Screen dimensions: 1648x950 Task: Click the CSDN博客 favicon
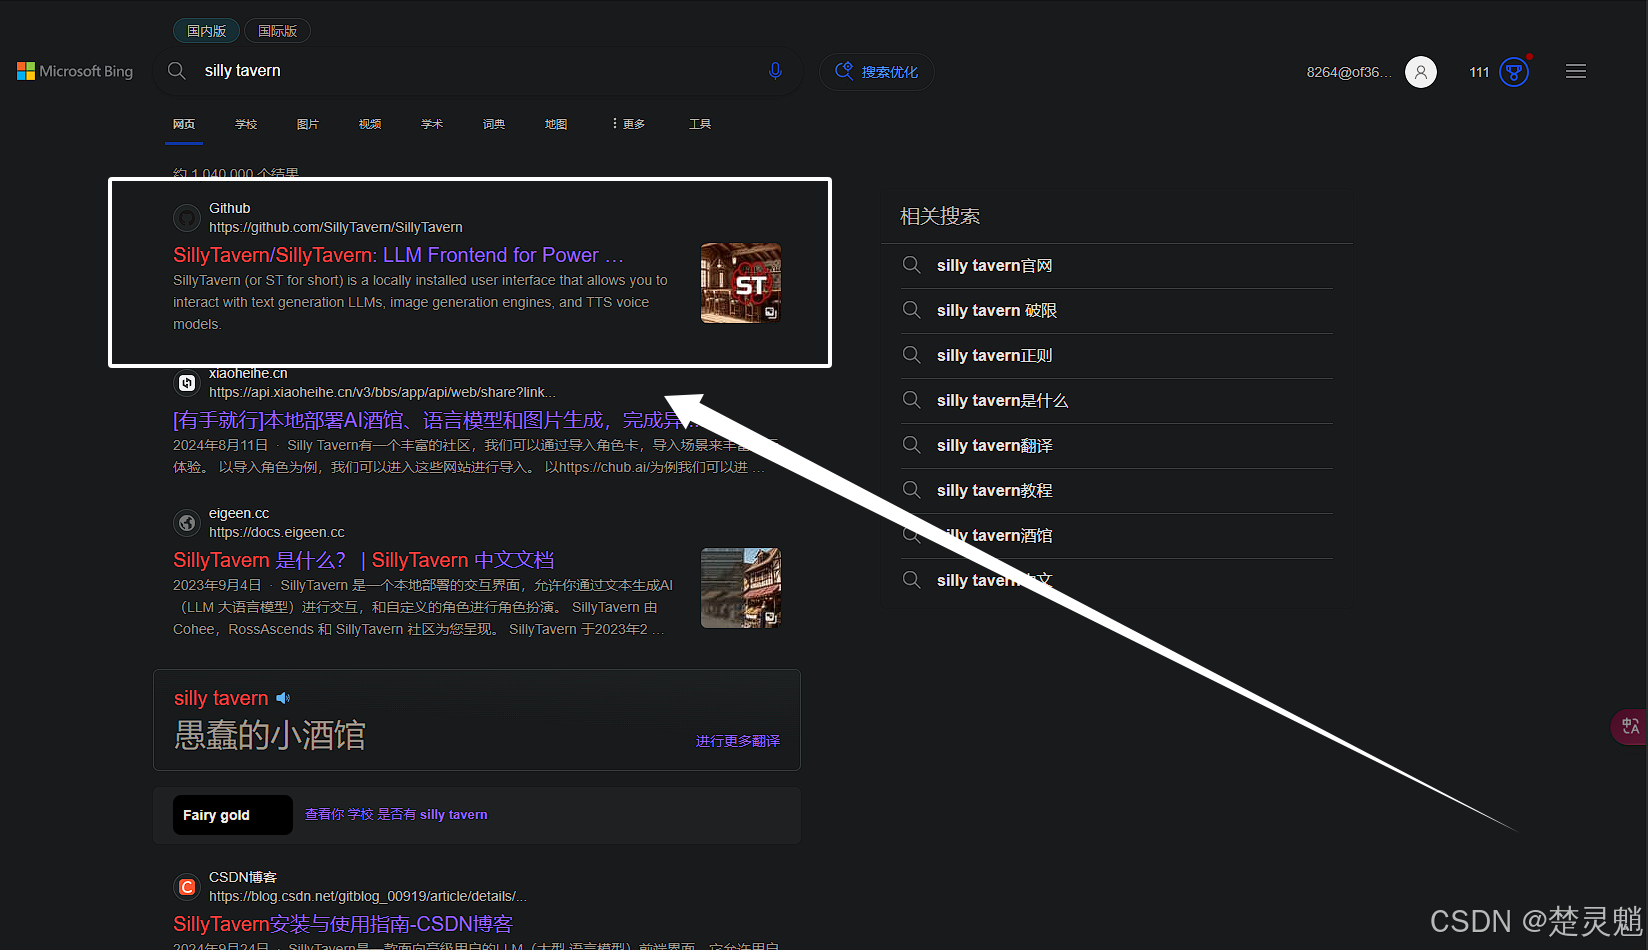click(x=187, y=887)
